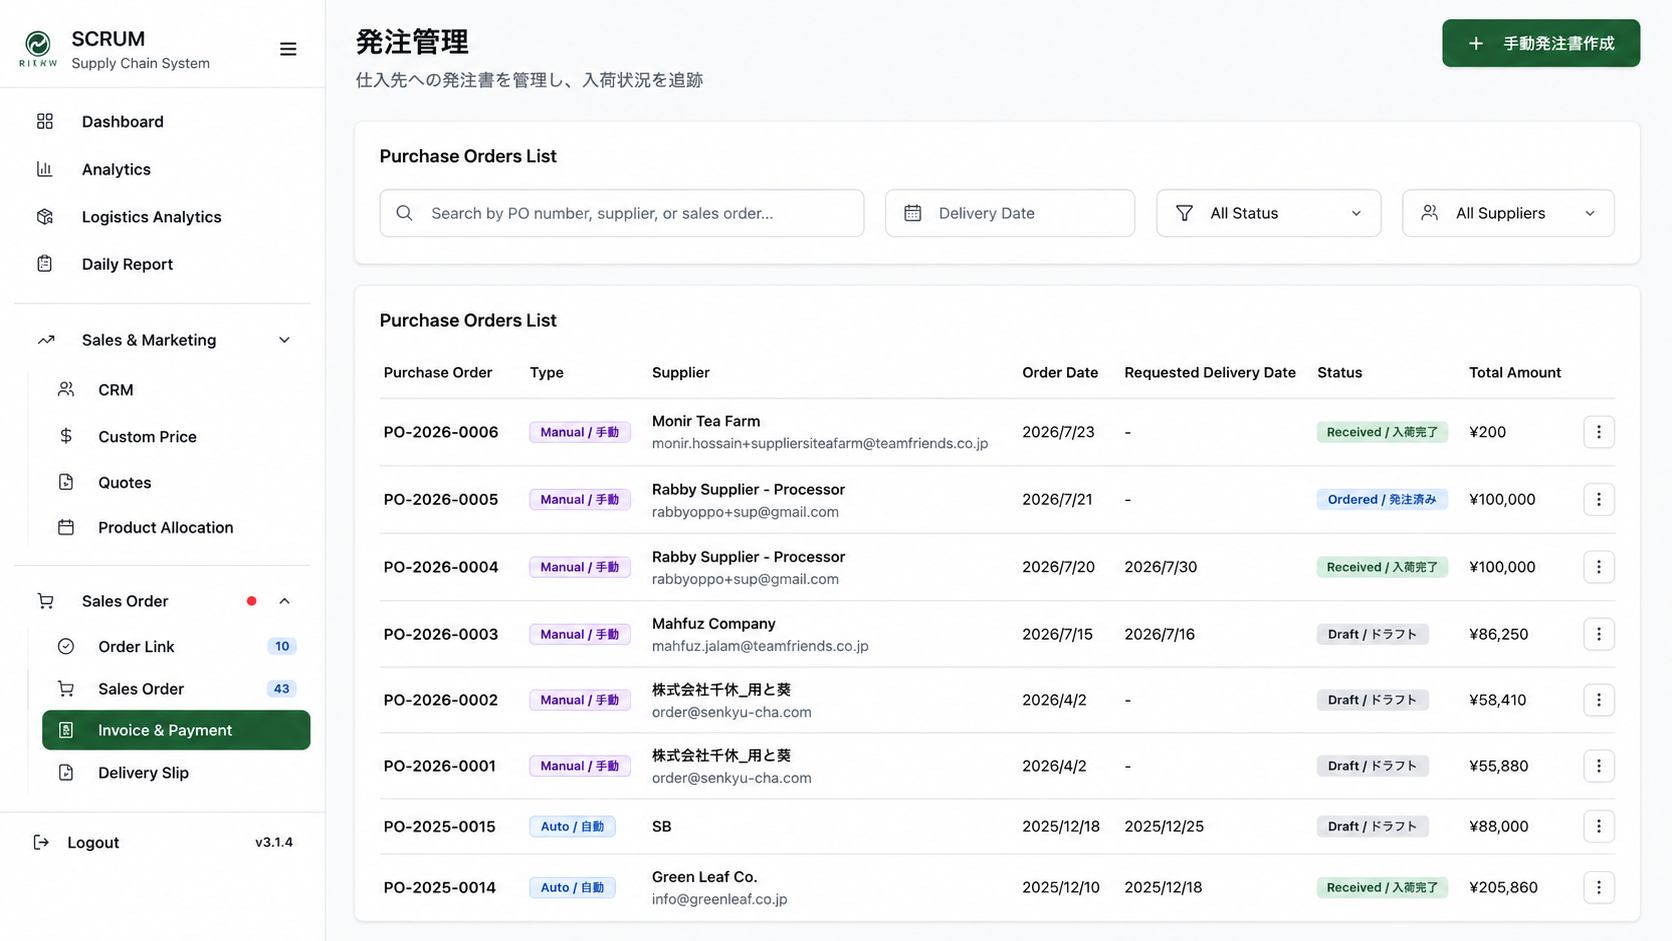Open actions menu for PO-2025-0014
Screen dimensions: 1672x941
(1599, 887)
